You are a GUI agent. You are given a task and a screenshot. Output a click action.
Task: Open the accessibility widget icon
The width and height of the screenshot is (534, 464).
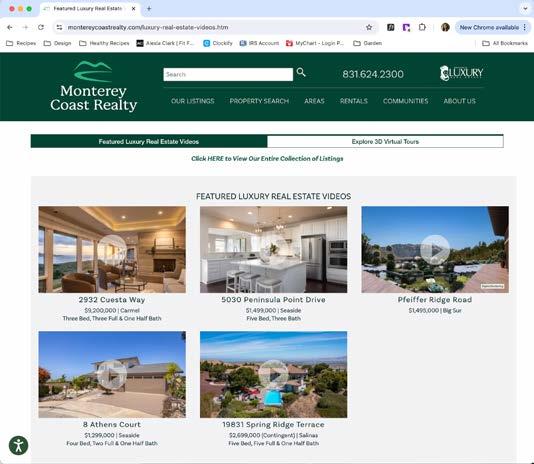click(x=18, y=445)
